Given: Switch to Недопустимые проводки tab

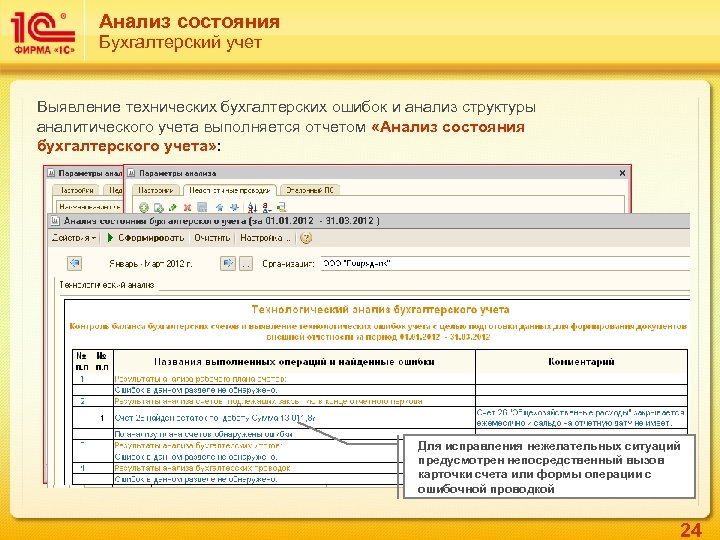Looking at the screenshot, I should tap(230, 190).
